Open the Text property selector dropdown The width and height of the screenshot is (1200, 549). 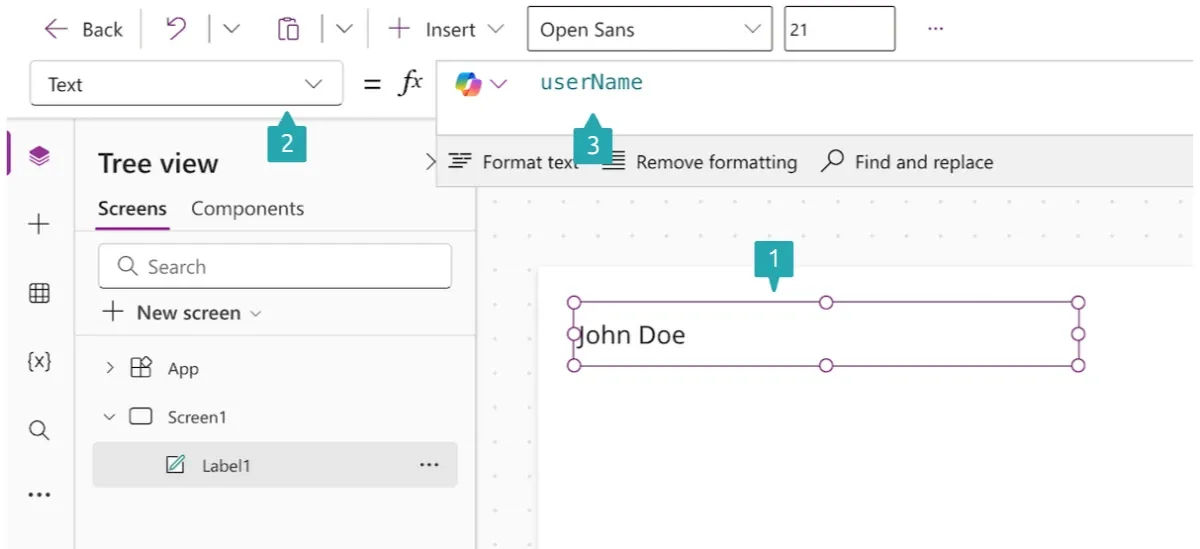(x=187, y=84)
